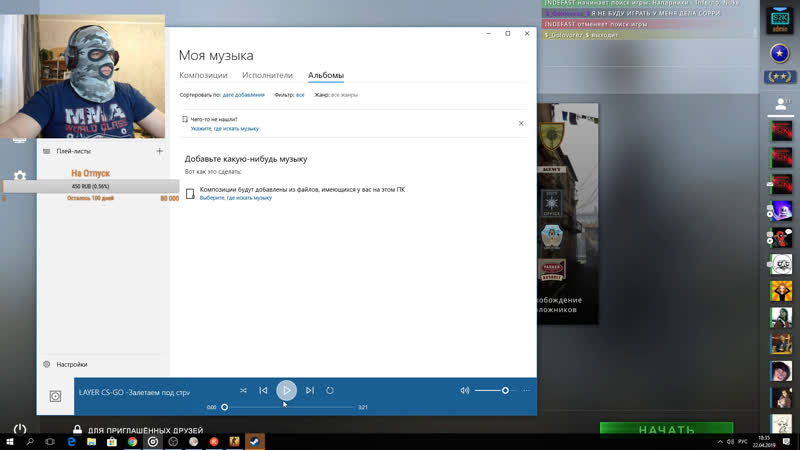Click link 'Выберите, где искать музыку'
800x450 pixels.
point(236,198)
